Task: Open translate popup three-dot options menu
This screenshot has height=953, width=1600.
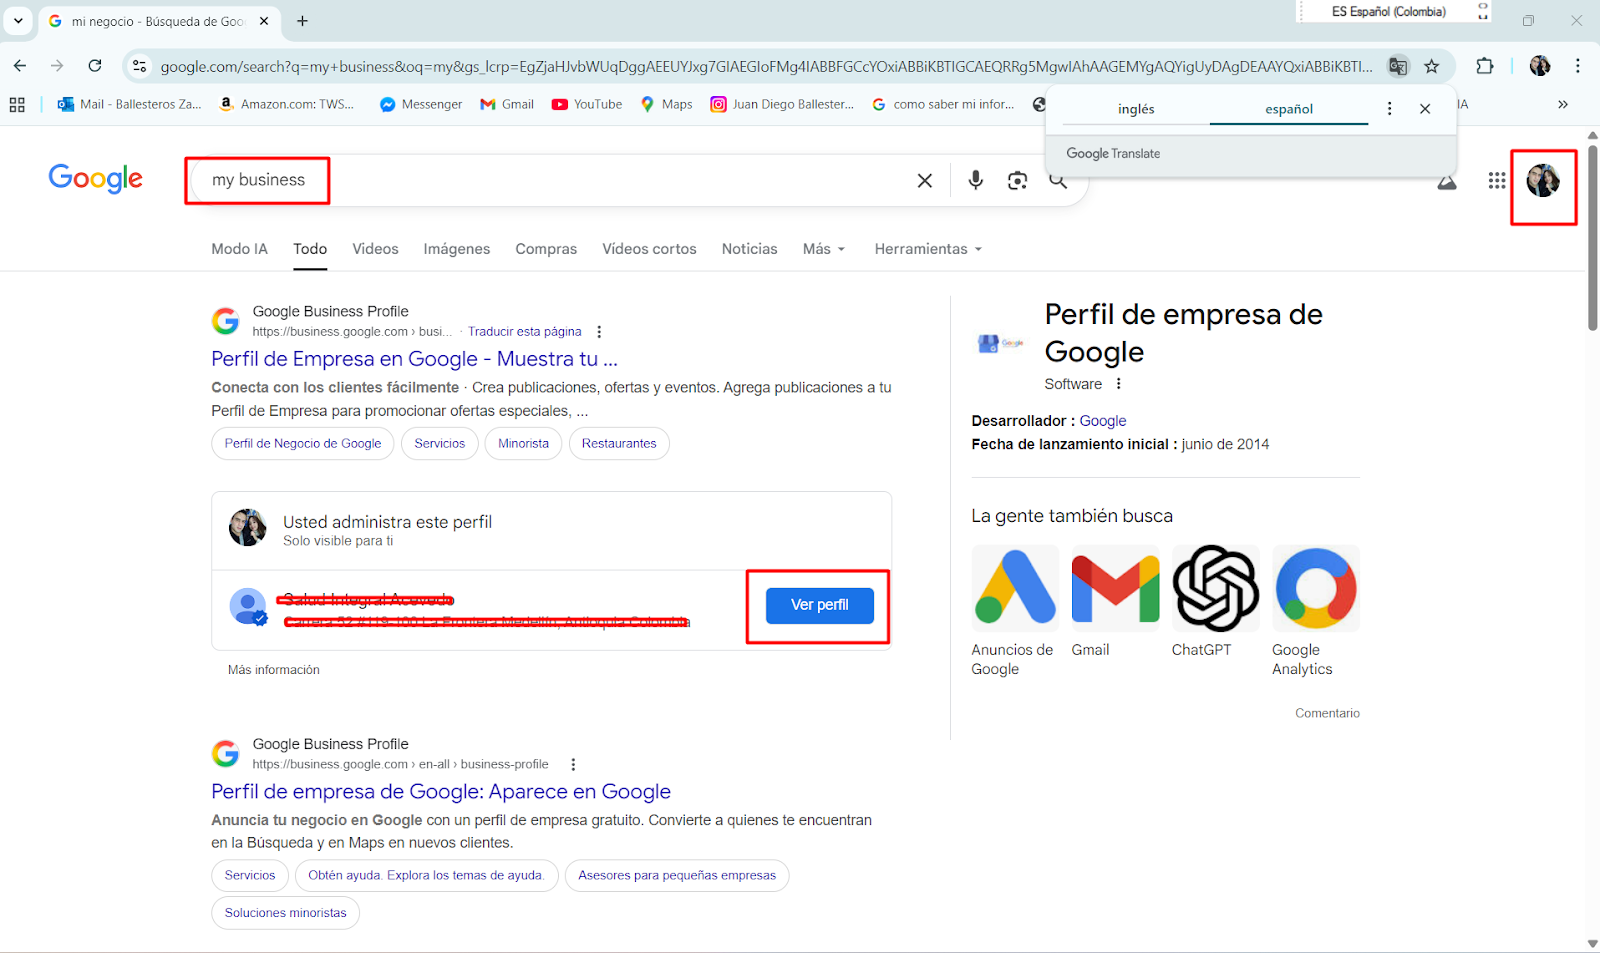Action: coord(1389,109)
